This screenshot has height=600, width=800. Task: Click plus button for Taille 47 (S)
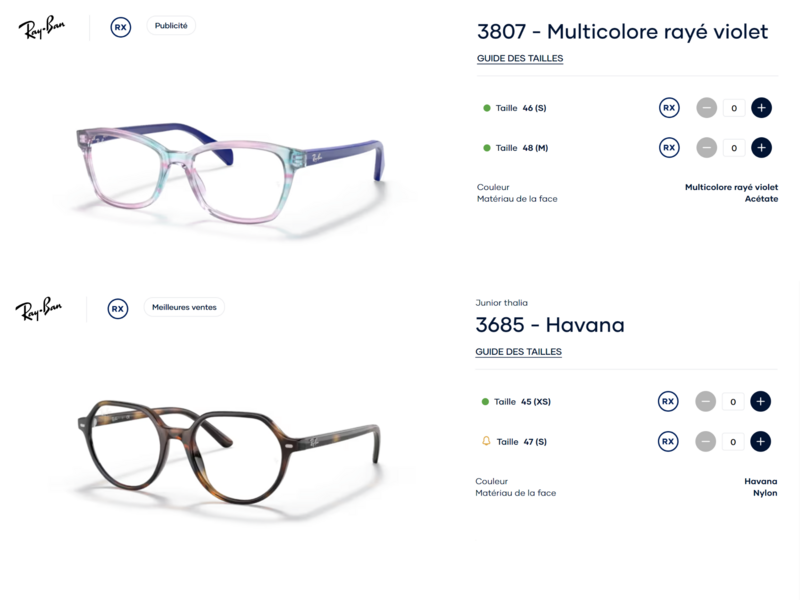(760, 441)
